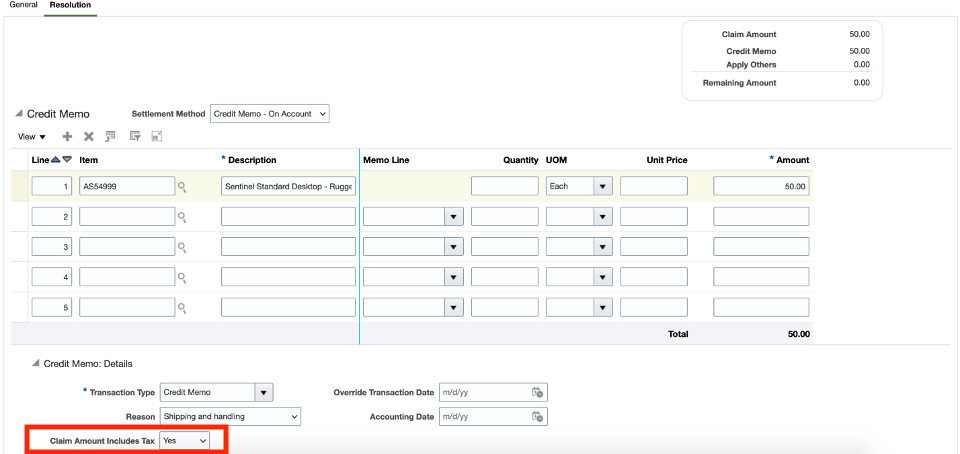The image size is (960, 454).
Task: Open the View menu
Action: click(x=32, y=137)
